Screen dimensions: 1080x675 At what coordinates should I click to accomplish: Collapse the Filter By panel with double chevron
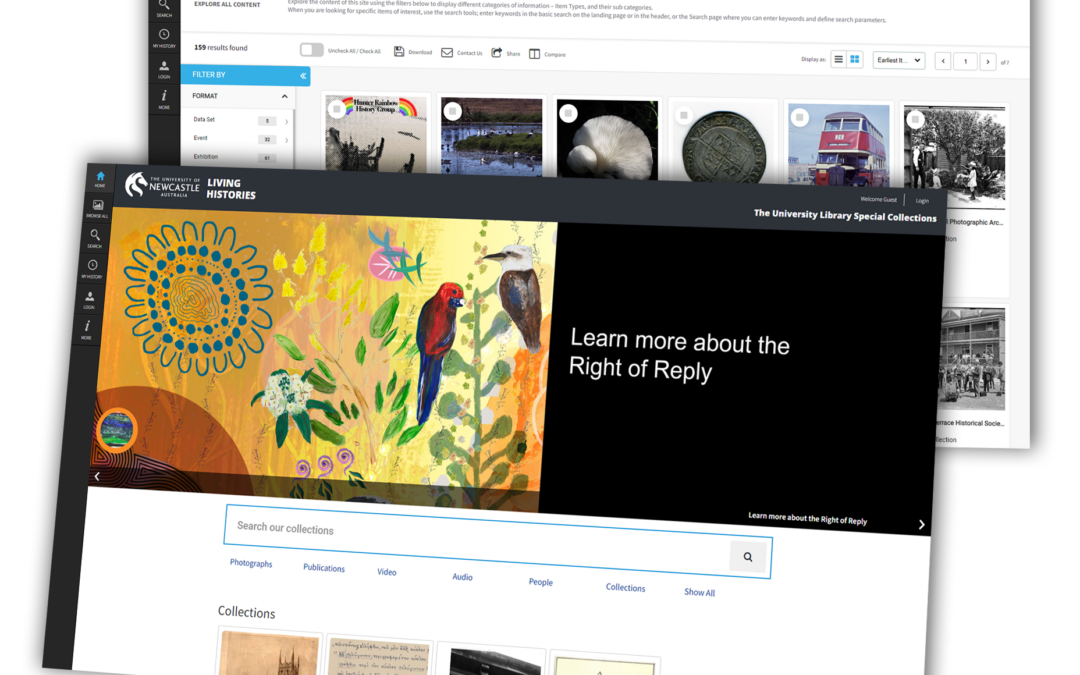coord(303,76)
